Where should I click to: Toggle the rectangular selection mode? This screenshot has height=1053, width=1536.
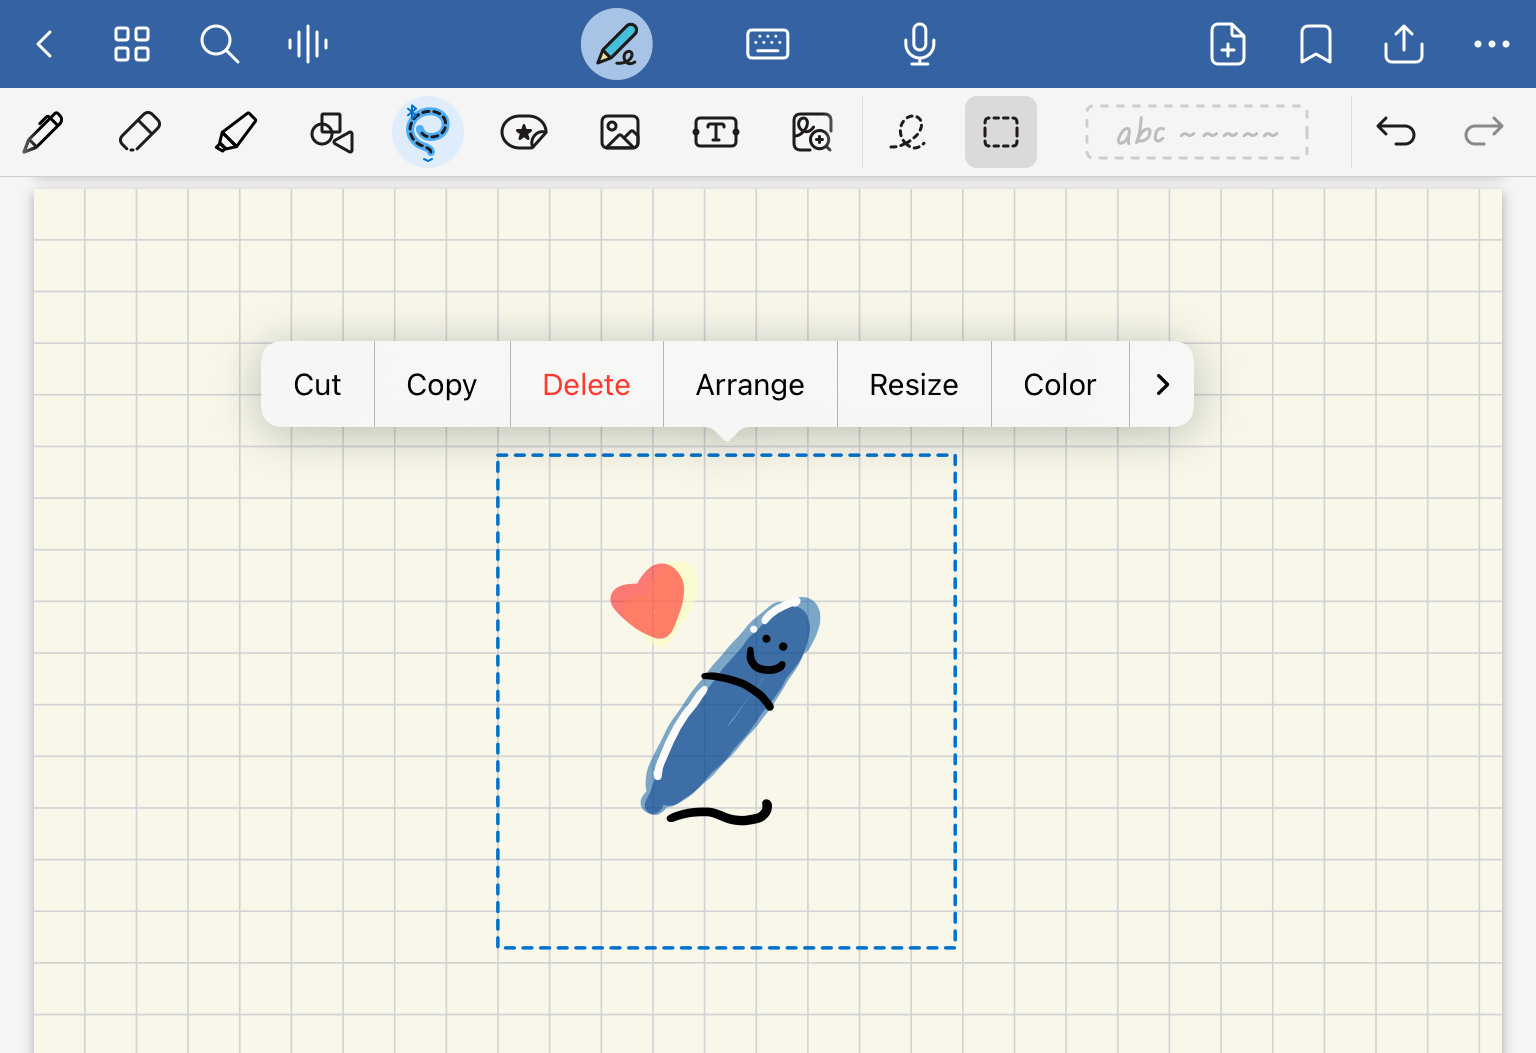[x=1000, y=131]
